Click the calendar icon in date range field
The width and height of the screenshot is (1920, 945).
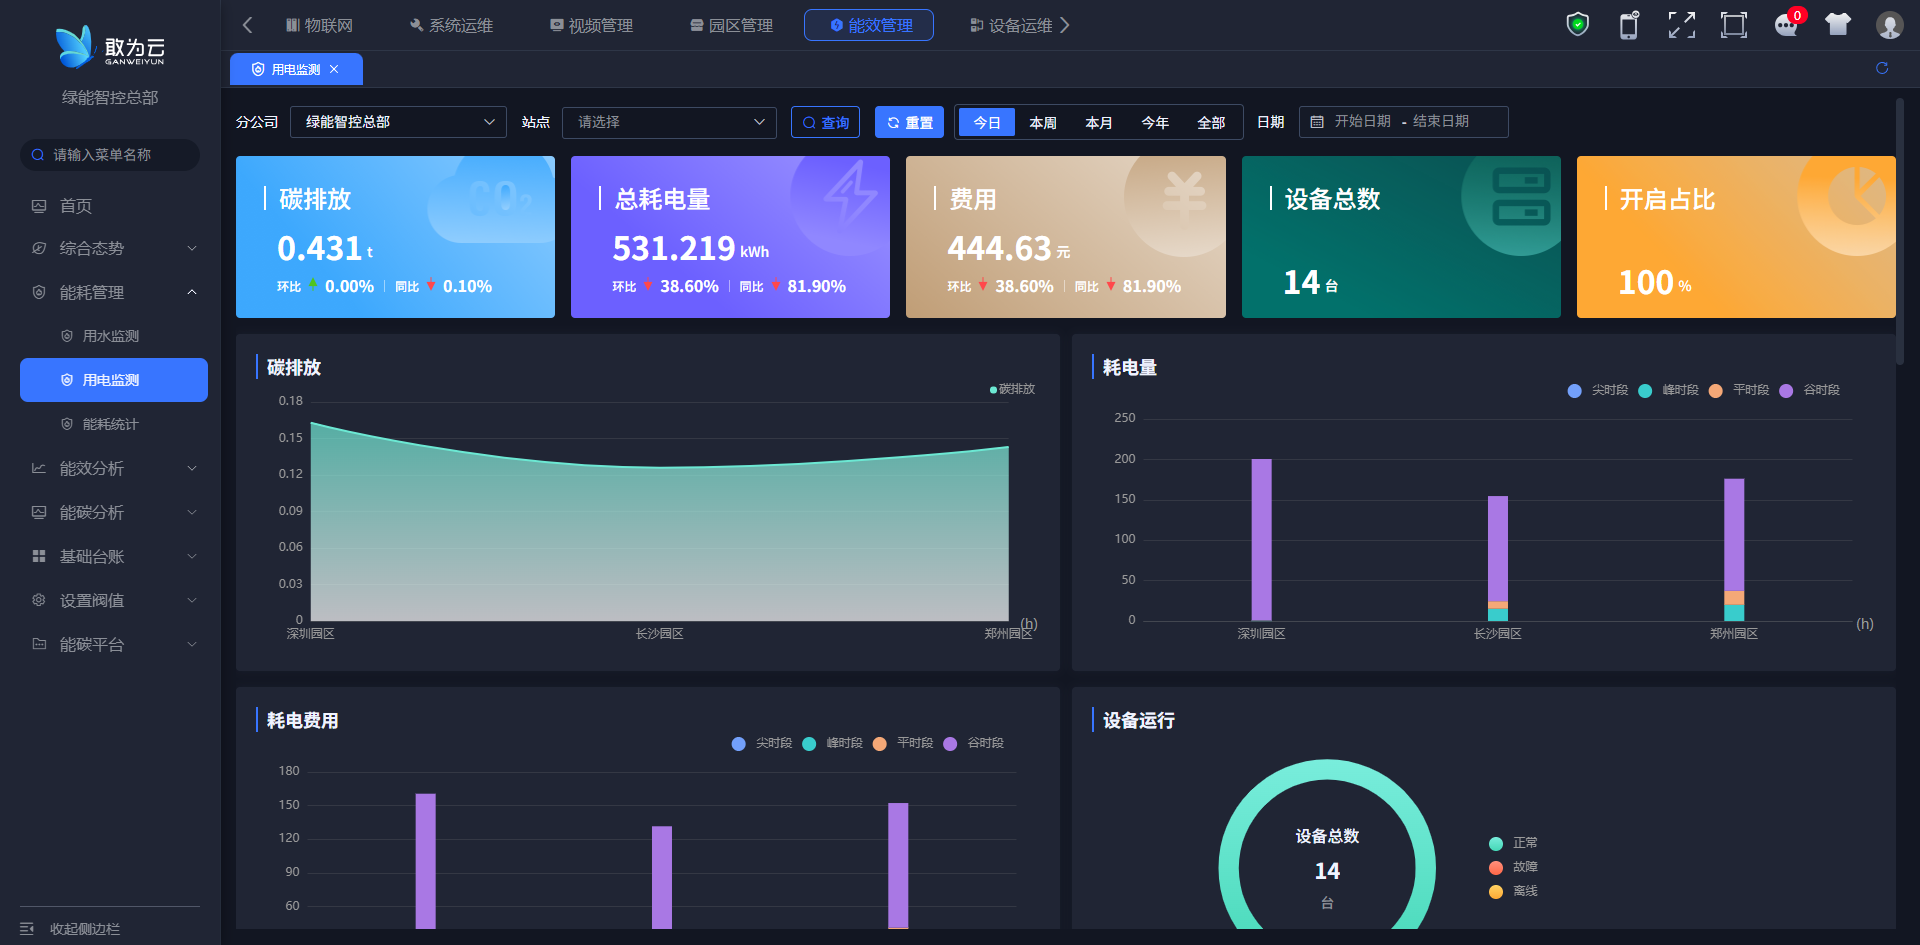[1317, 122]
